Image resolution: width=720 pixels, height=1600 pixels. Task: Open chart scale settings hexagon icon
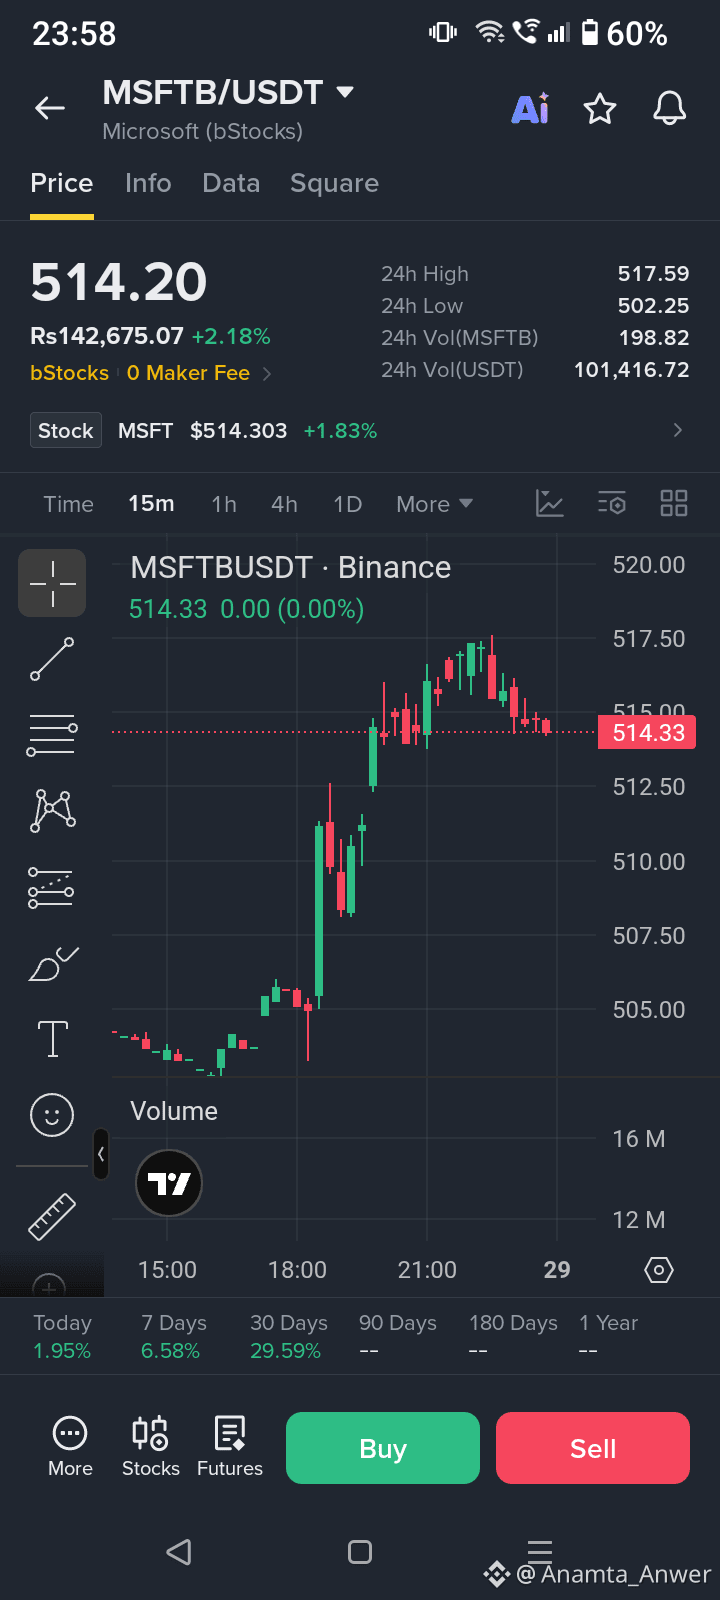point(659,1270)
